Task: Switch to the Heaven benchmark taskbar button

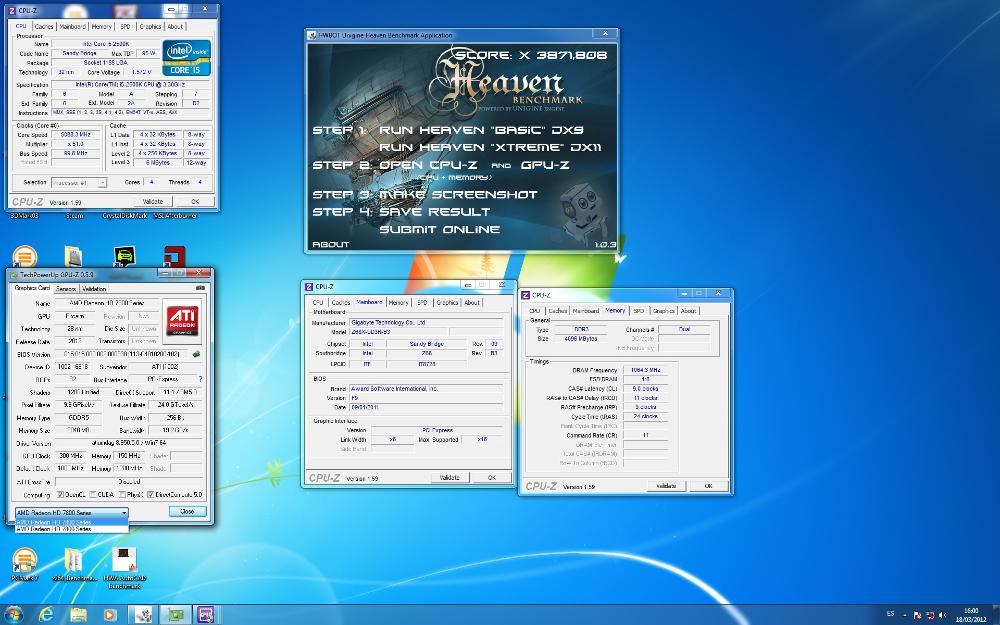Action: pyautogui.click(x=143, y=615)
